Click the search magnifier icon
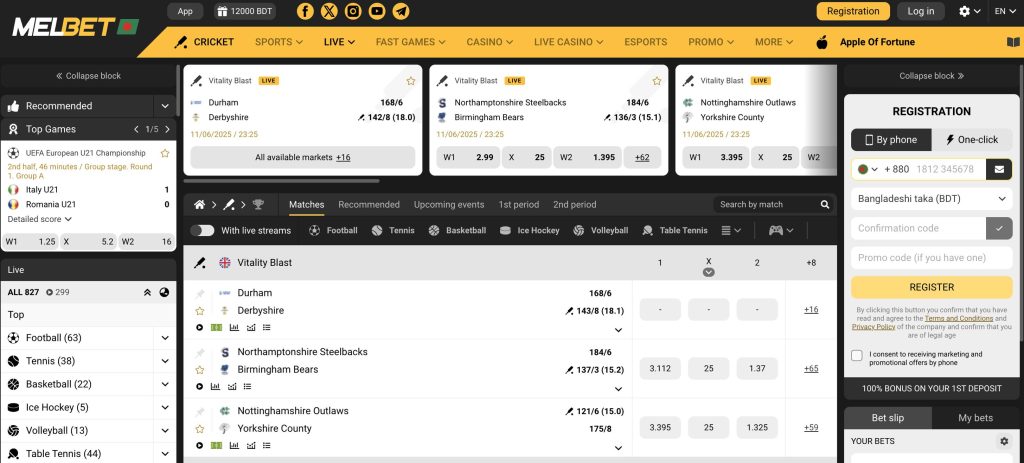The image size is (1024, 463). coord(825,204)
